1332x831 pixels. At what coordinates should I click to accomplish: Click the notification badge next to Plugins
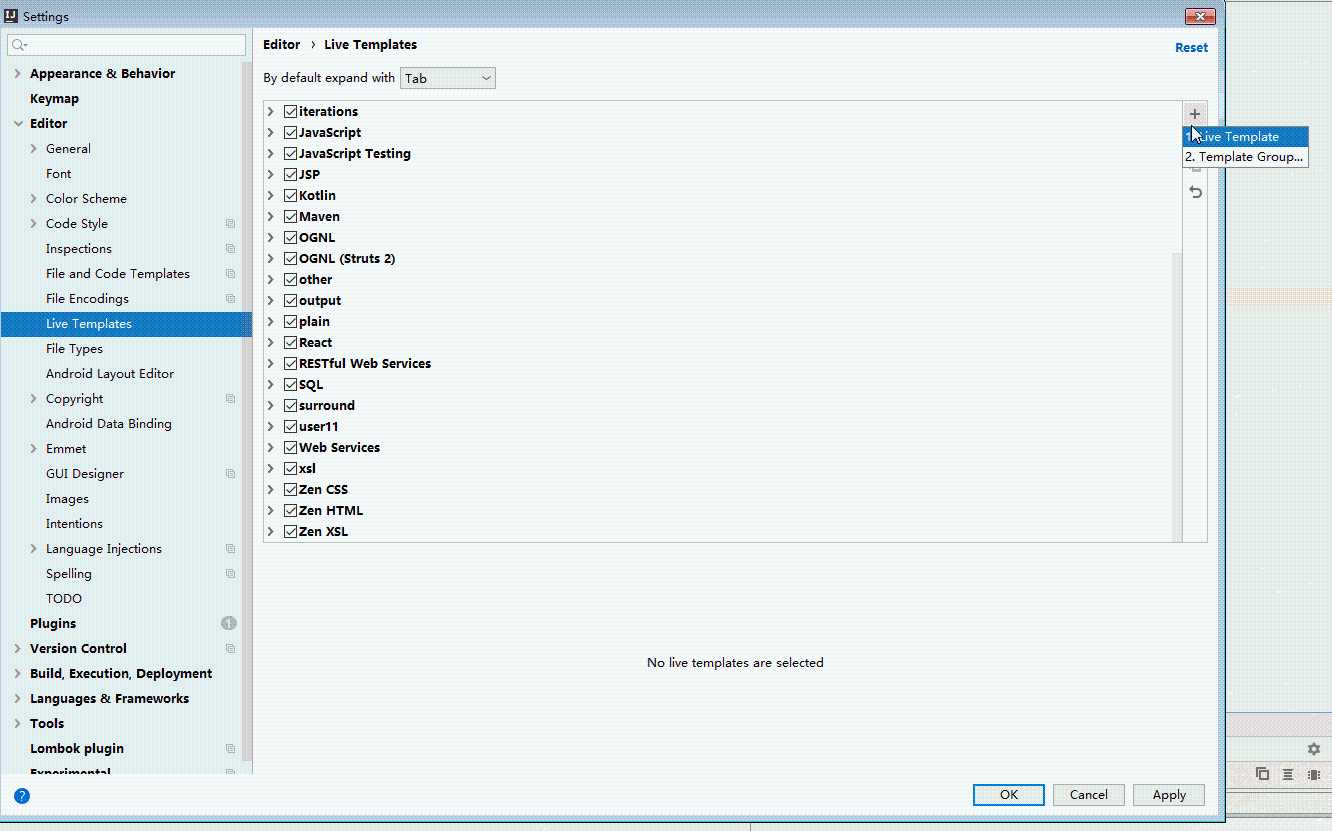point(229,623)
